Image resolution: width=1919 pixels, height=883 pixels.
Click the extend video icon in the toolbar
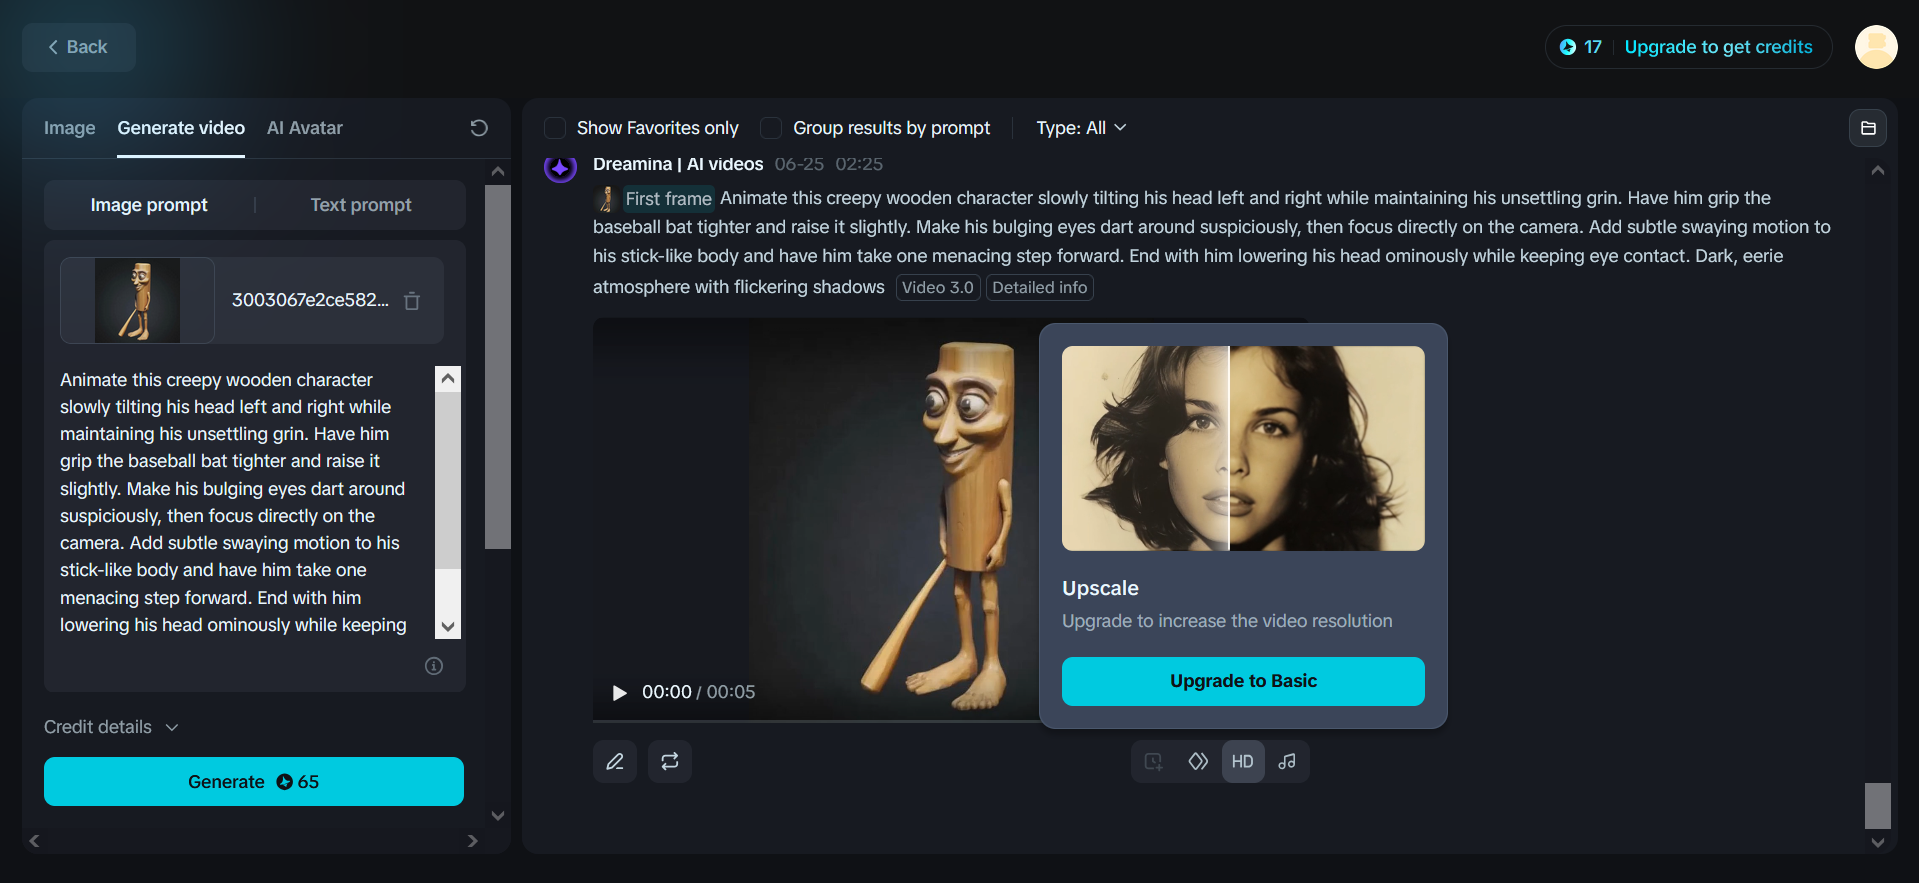pos(1154,762)
